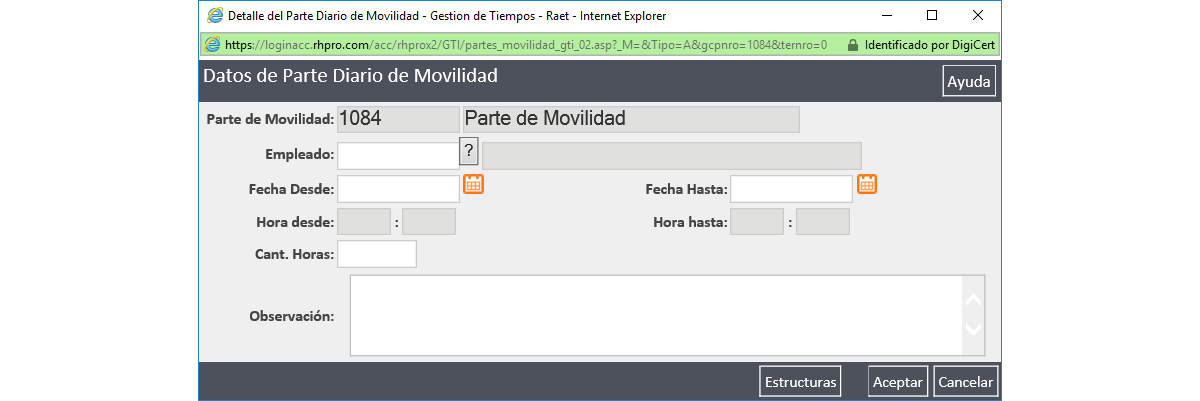Click the Parte de Movilidad number 1084 field
Screen dimensions: 1200x401
[x=398, y=119]
